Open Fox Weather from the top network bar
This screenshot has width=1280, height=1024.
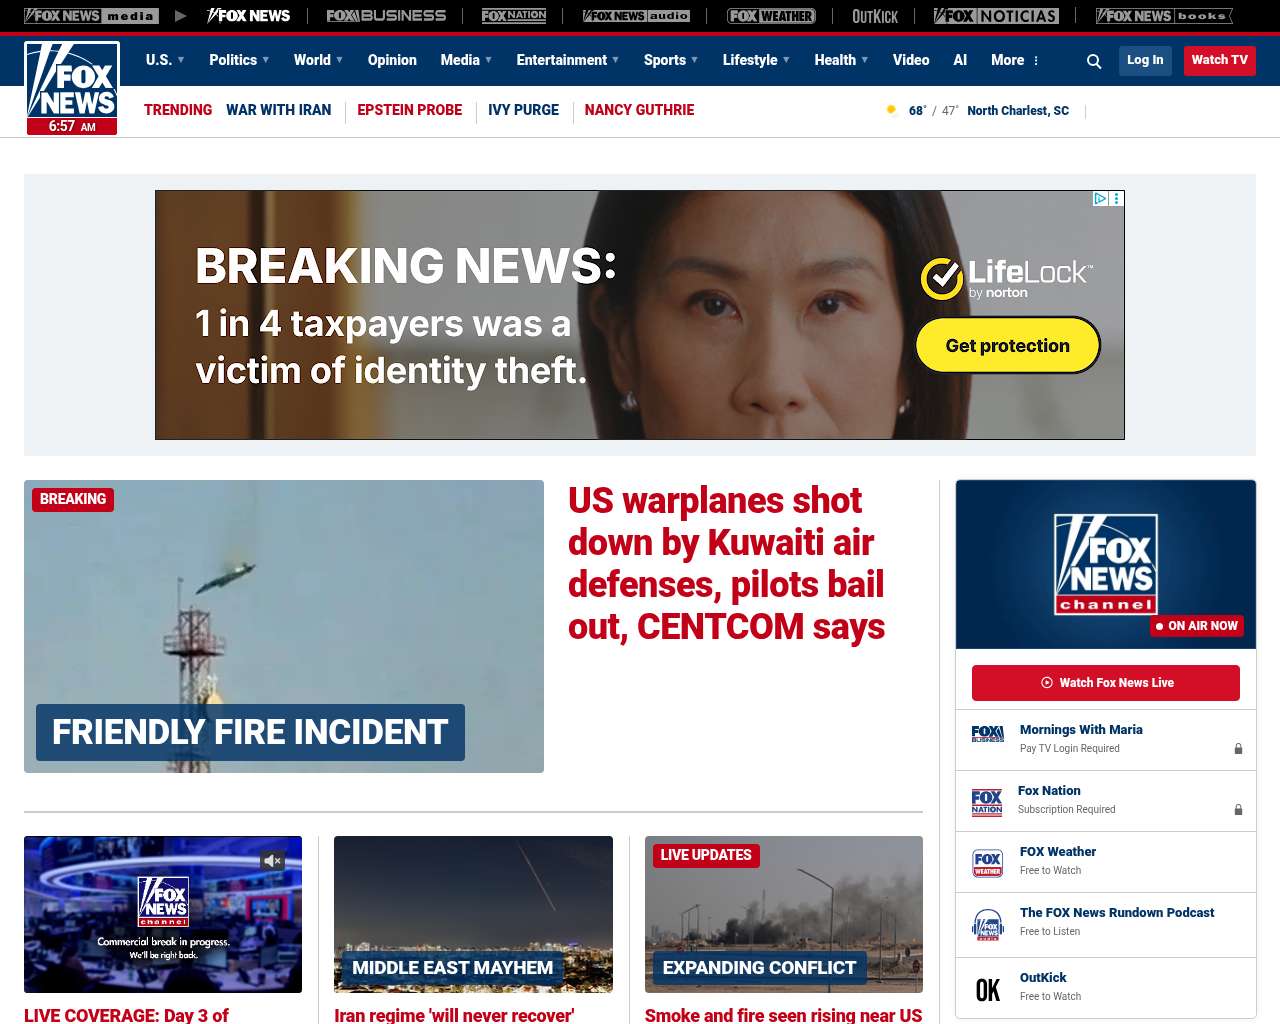pos(771,16)
